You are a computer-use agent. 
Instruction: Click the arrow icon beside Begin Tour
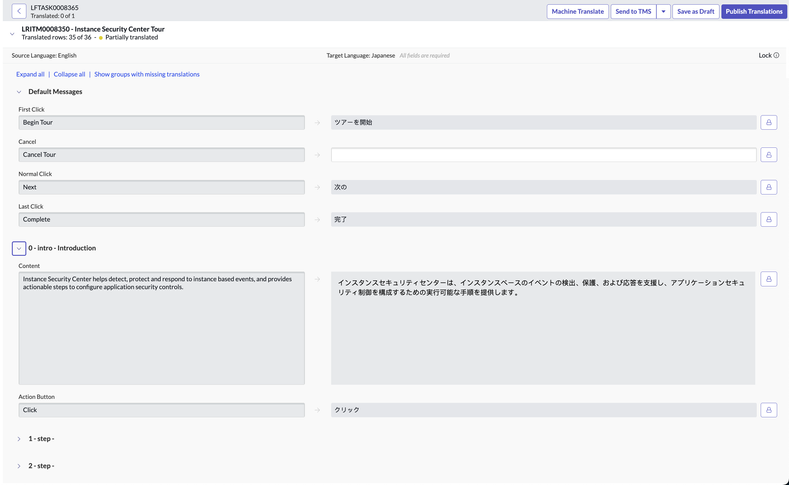318,123
